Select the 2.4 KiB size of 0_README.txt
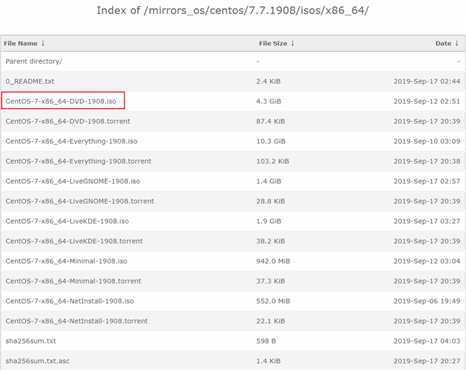This screenshot has height=371, width=466. pos(268,81)
